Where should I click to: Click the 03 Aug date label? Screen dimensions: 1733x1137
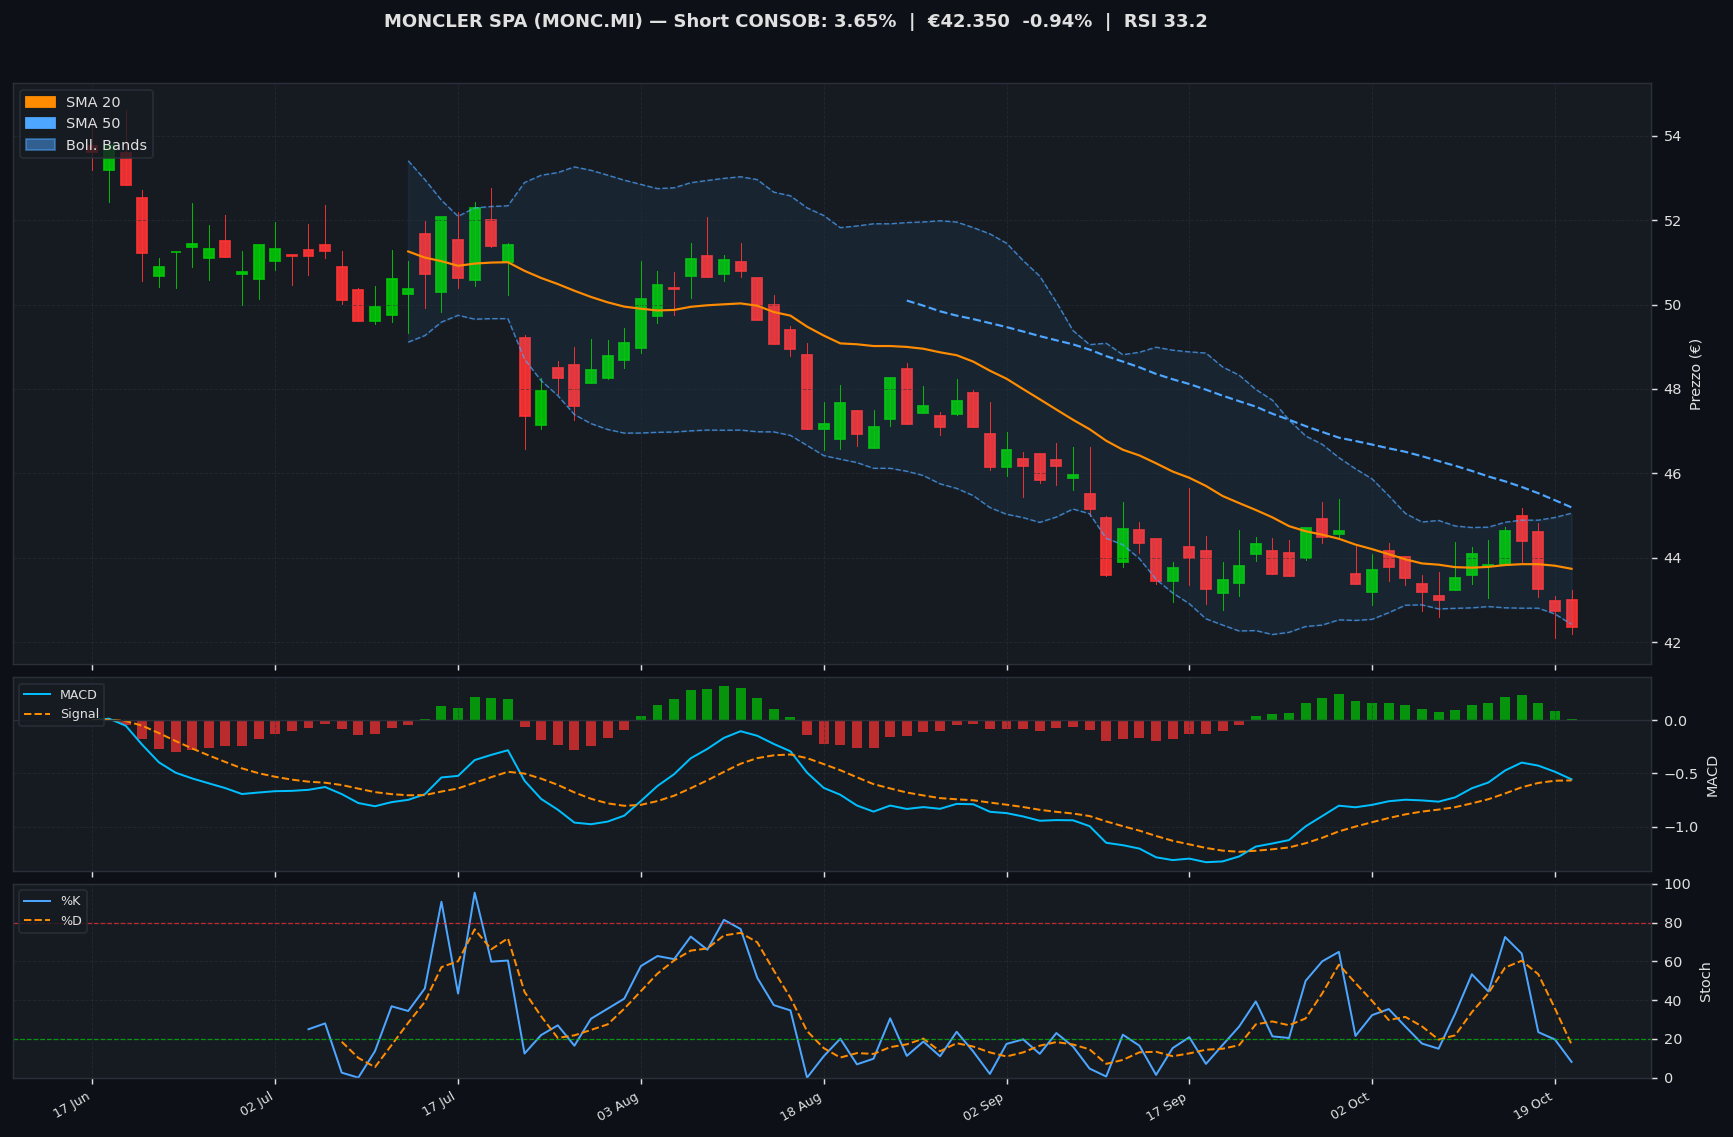point(618,1107)
